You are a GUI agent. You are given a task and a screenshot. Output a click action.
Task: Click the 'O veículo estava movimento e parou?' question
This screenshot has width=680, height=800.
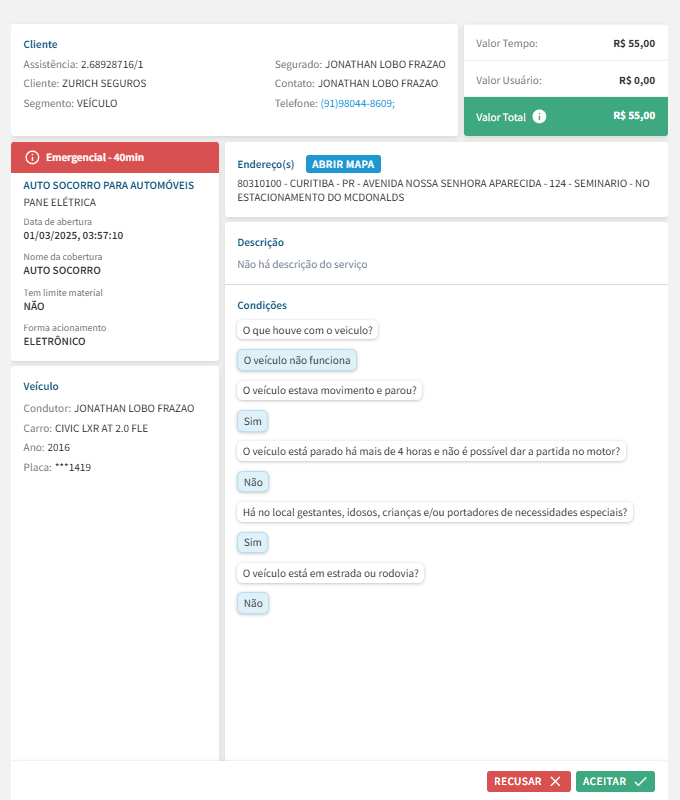coord(329,390)
